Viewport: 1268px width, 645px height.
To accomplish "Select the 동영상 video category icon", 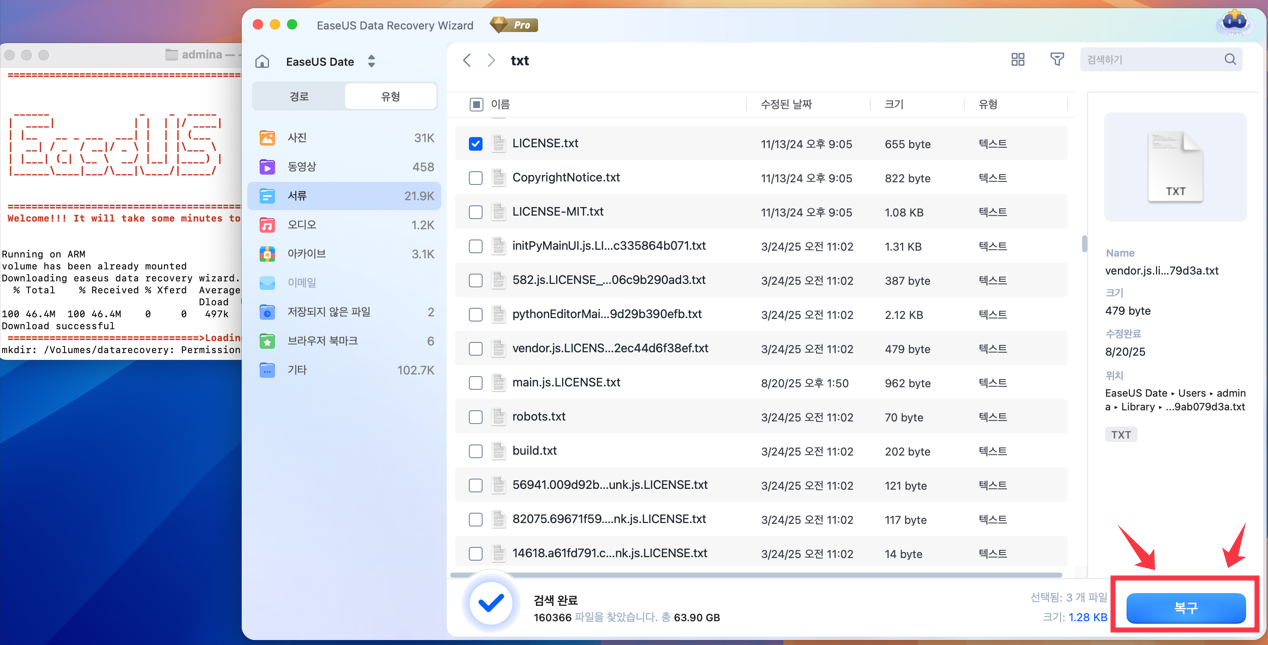I will tap(267, 167).
